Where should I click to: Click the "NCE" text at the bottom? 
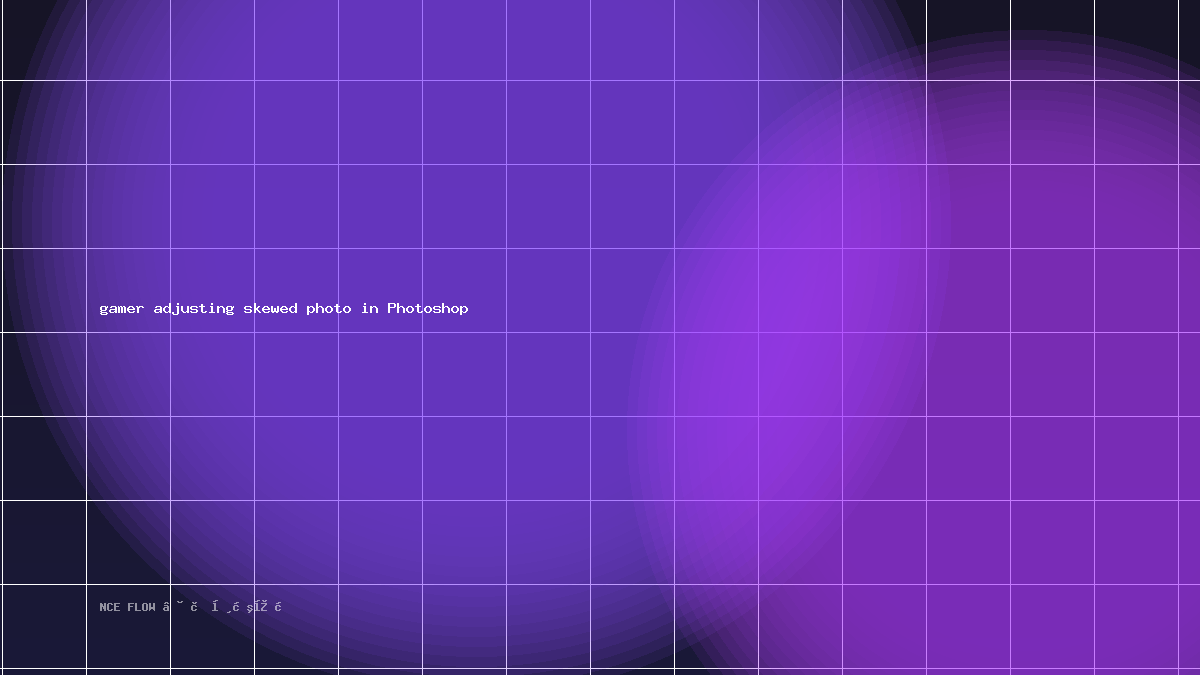pos(110,607)
